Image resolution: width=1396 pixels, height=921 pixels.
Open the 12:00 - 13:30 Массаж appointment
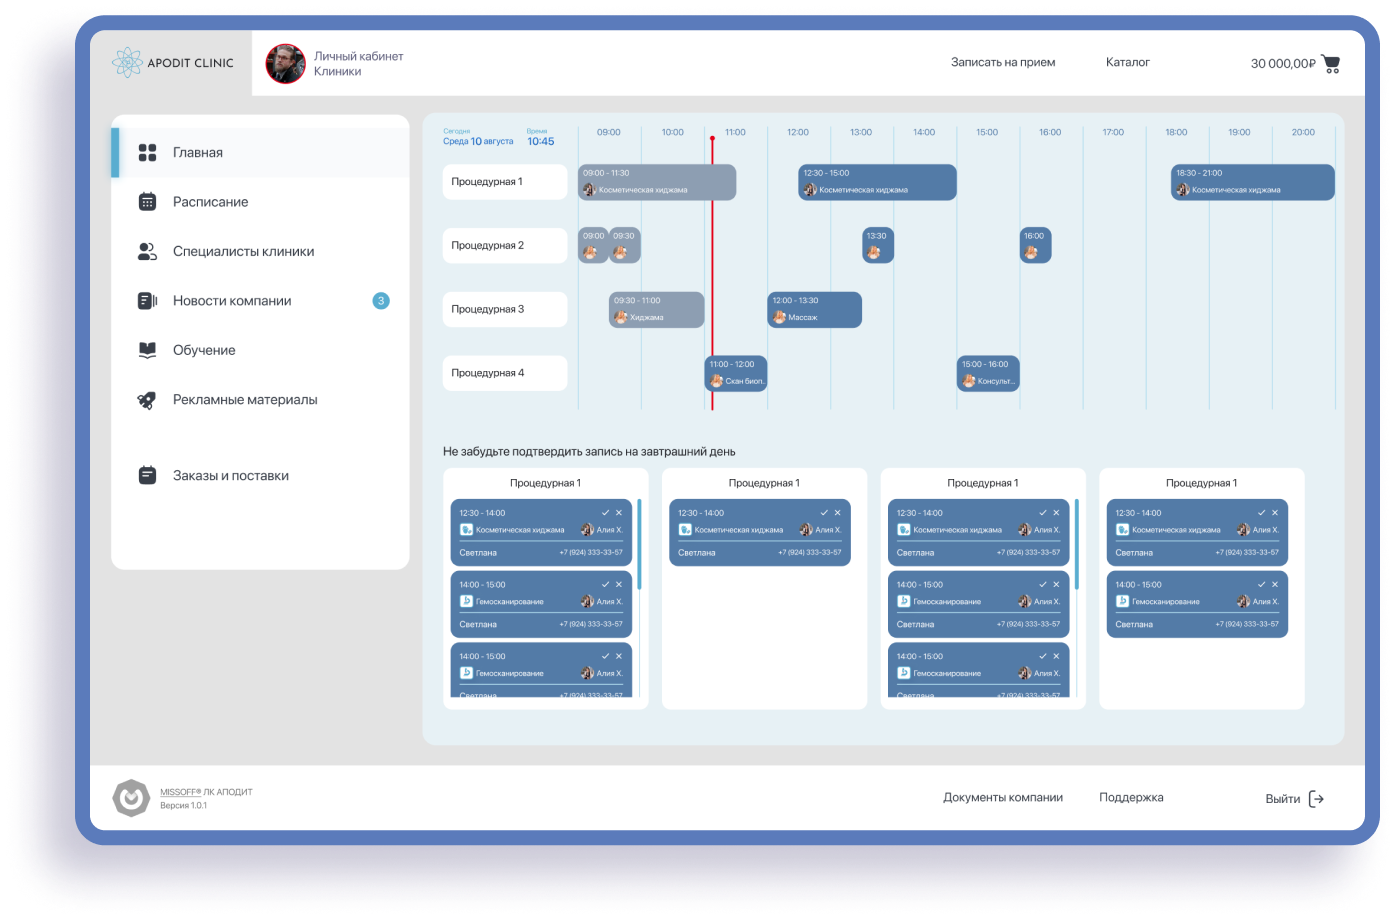point(814,310)
